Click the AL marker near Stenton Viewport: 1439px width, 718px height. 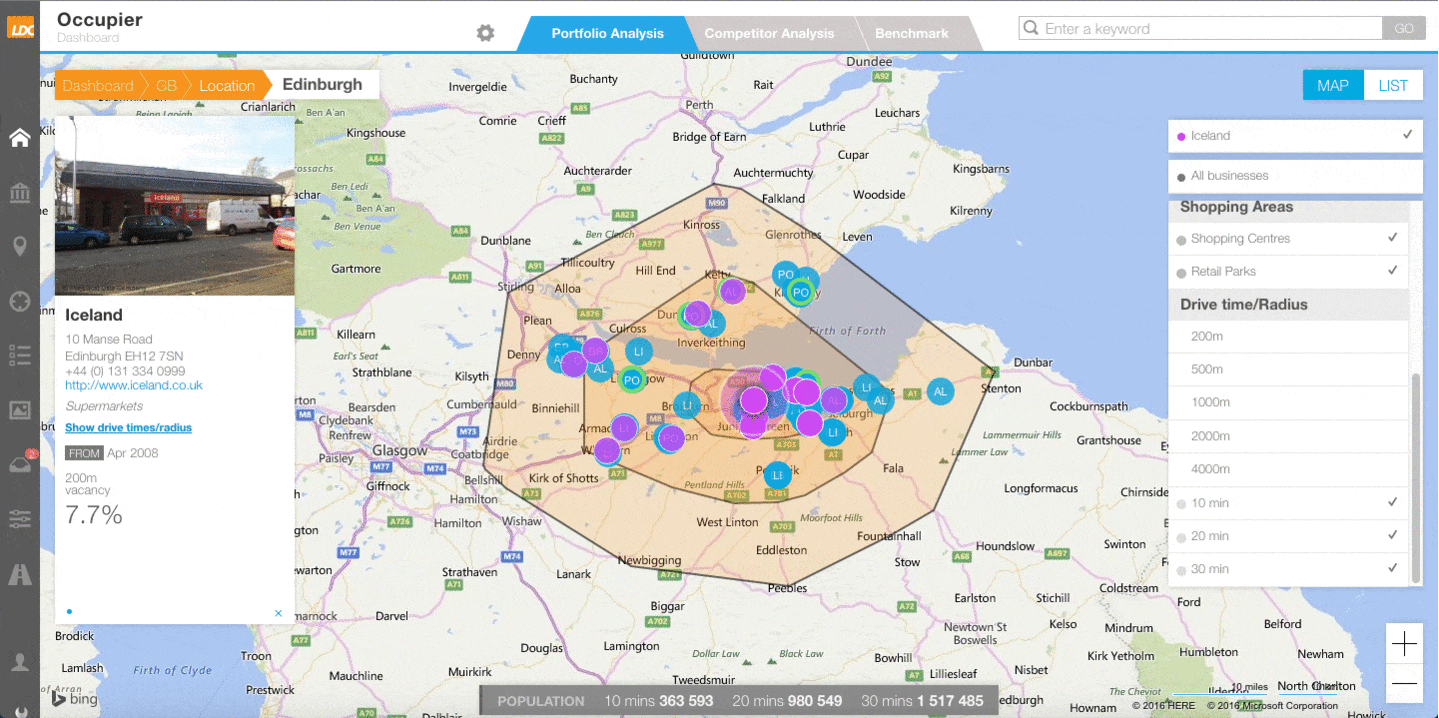point(940,392)
